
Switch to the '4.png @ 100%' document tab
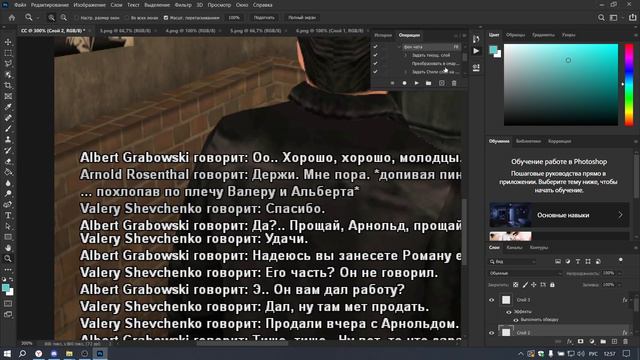point(190,31)
